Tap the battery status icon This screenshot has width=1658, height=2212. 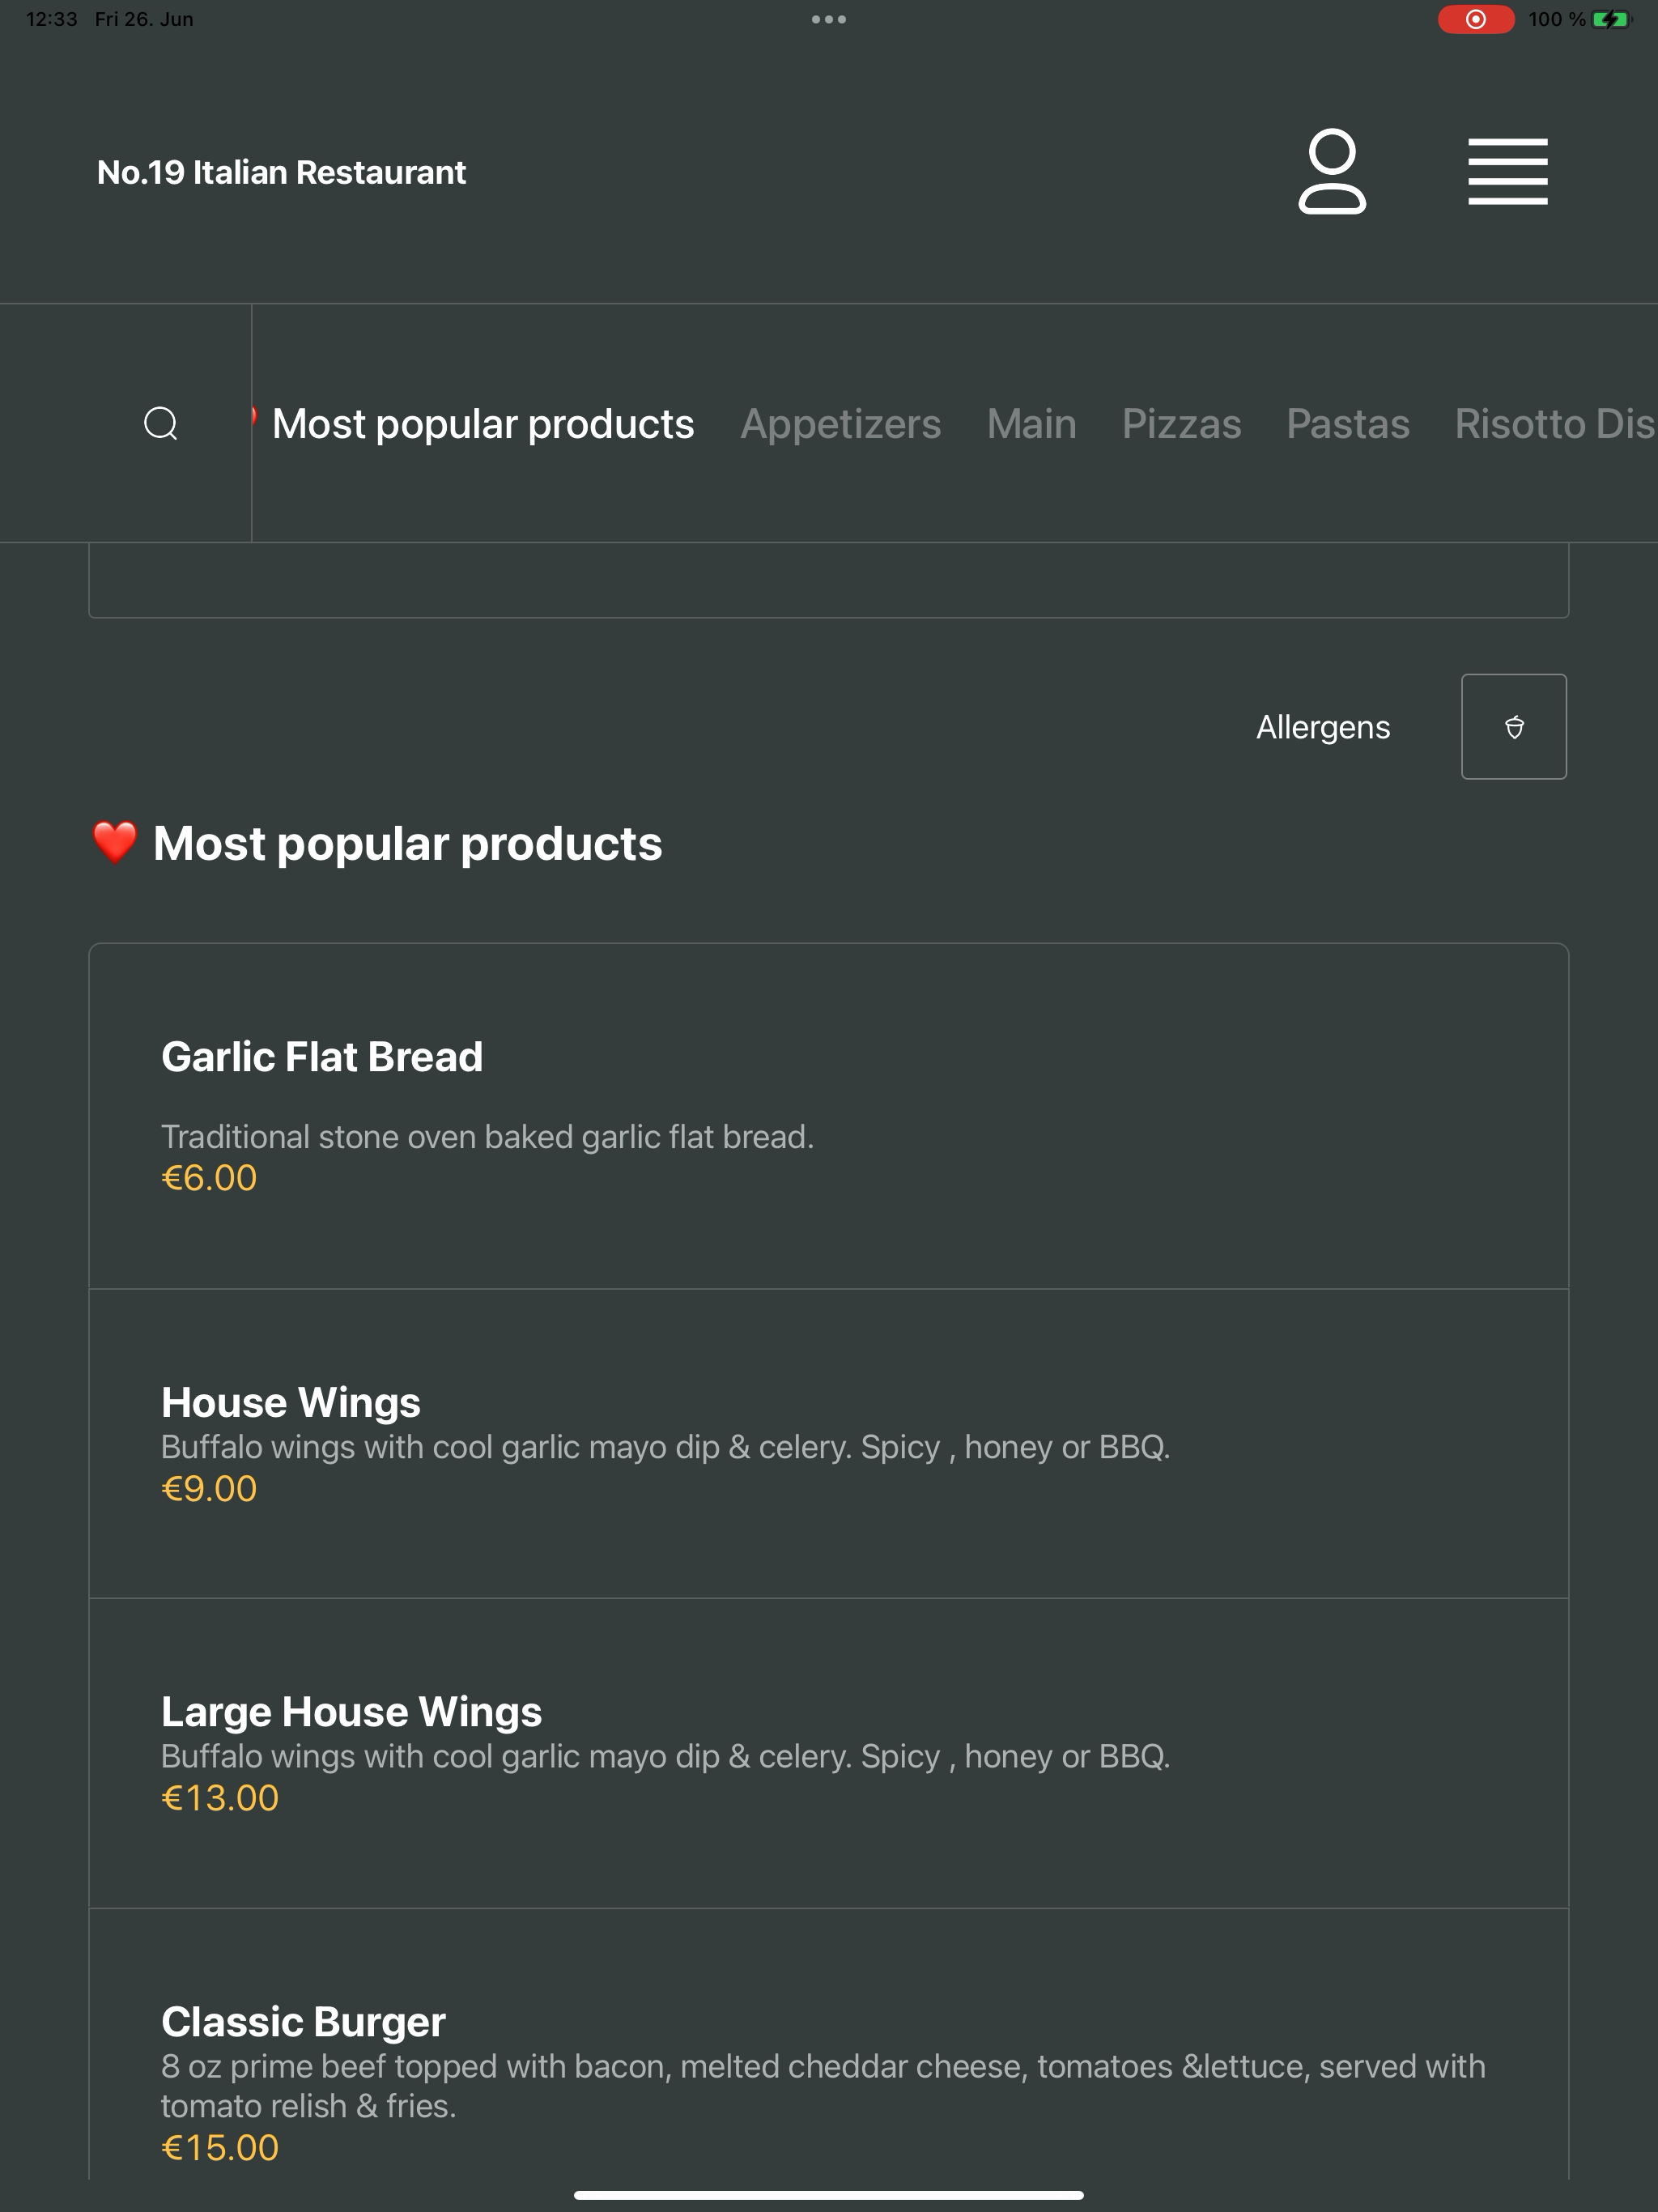click(x=1610, y=19)
